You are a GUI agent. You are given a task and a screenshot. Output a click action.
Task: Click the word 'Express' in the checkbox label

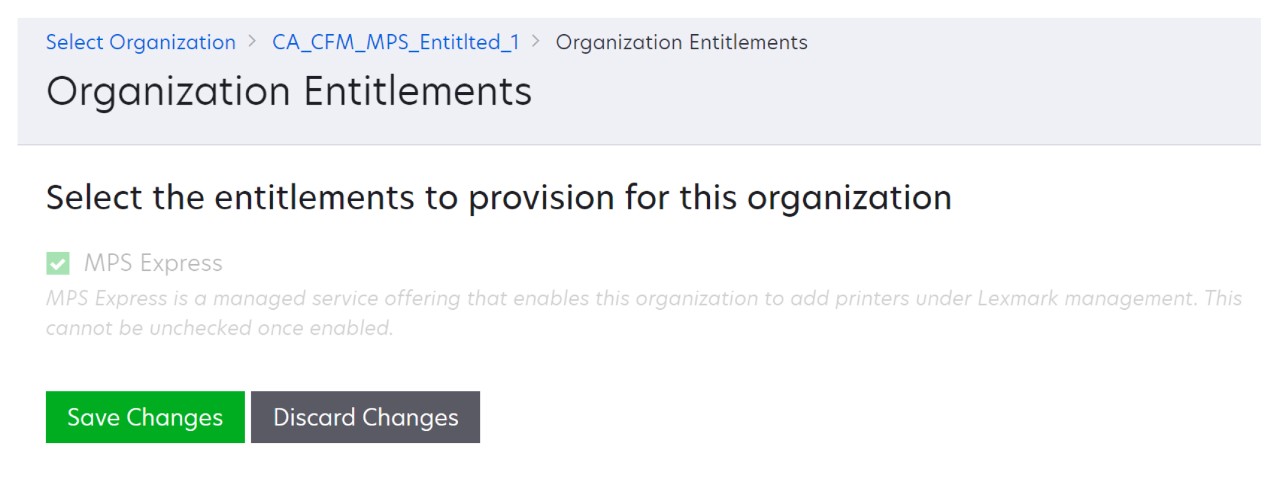coord(182,263)
